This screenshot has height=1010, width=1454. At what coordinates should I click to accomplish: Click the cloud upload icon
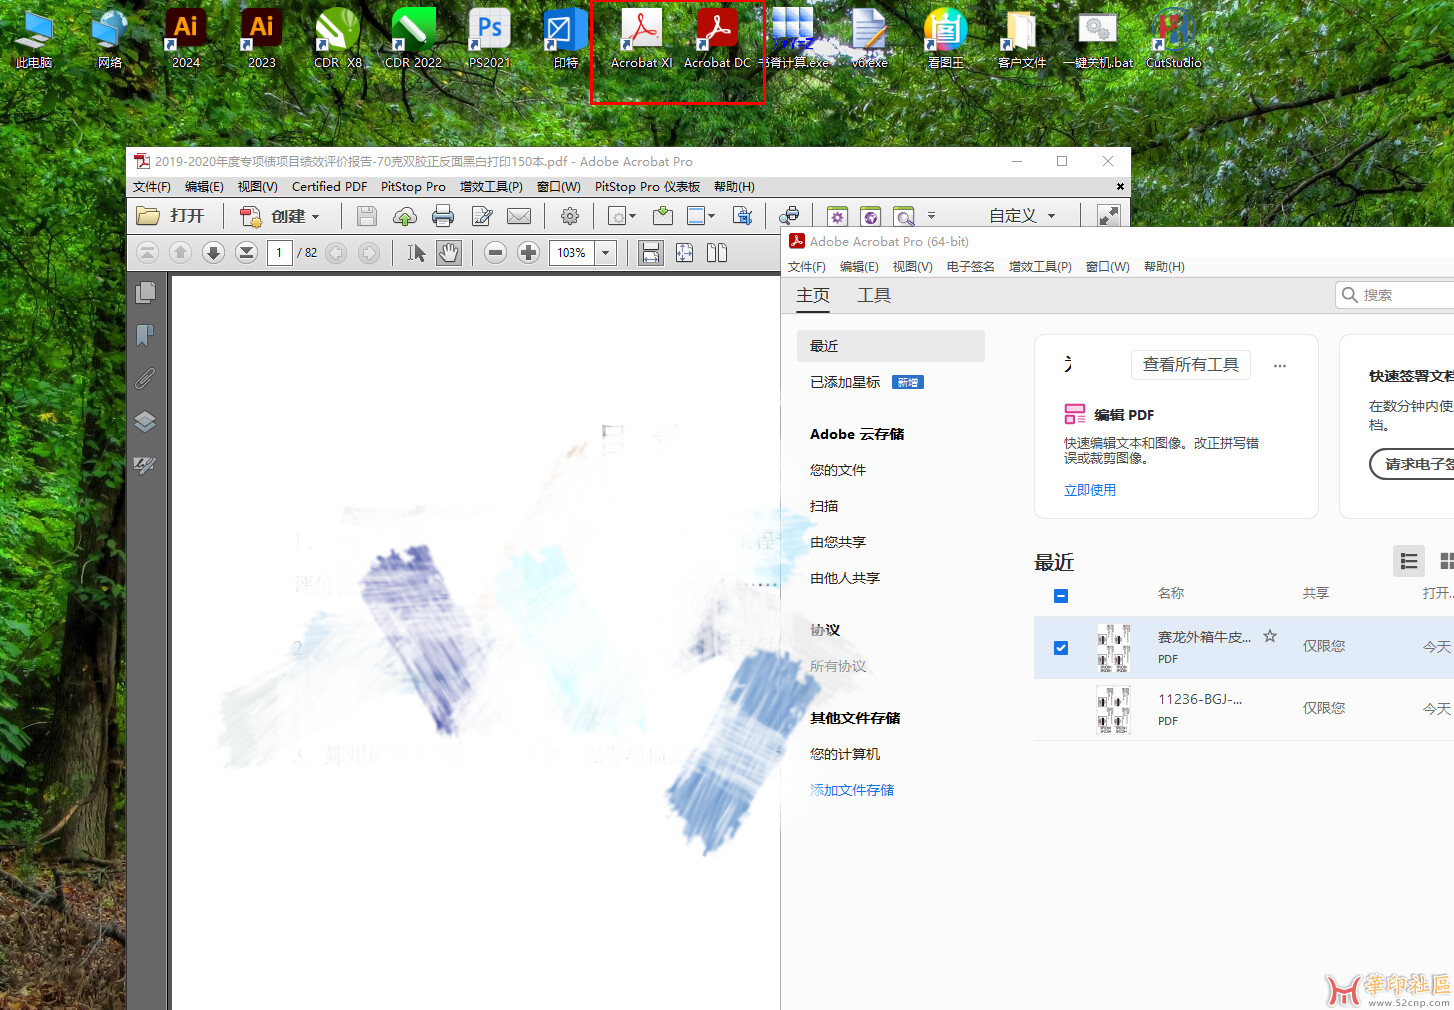(x=405, y=216)
